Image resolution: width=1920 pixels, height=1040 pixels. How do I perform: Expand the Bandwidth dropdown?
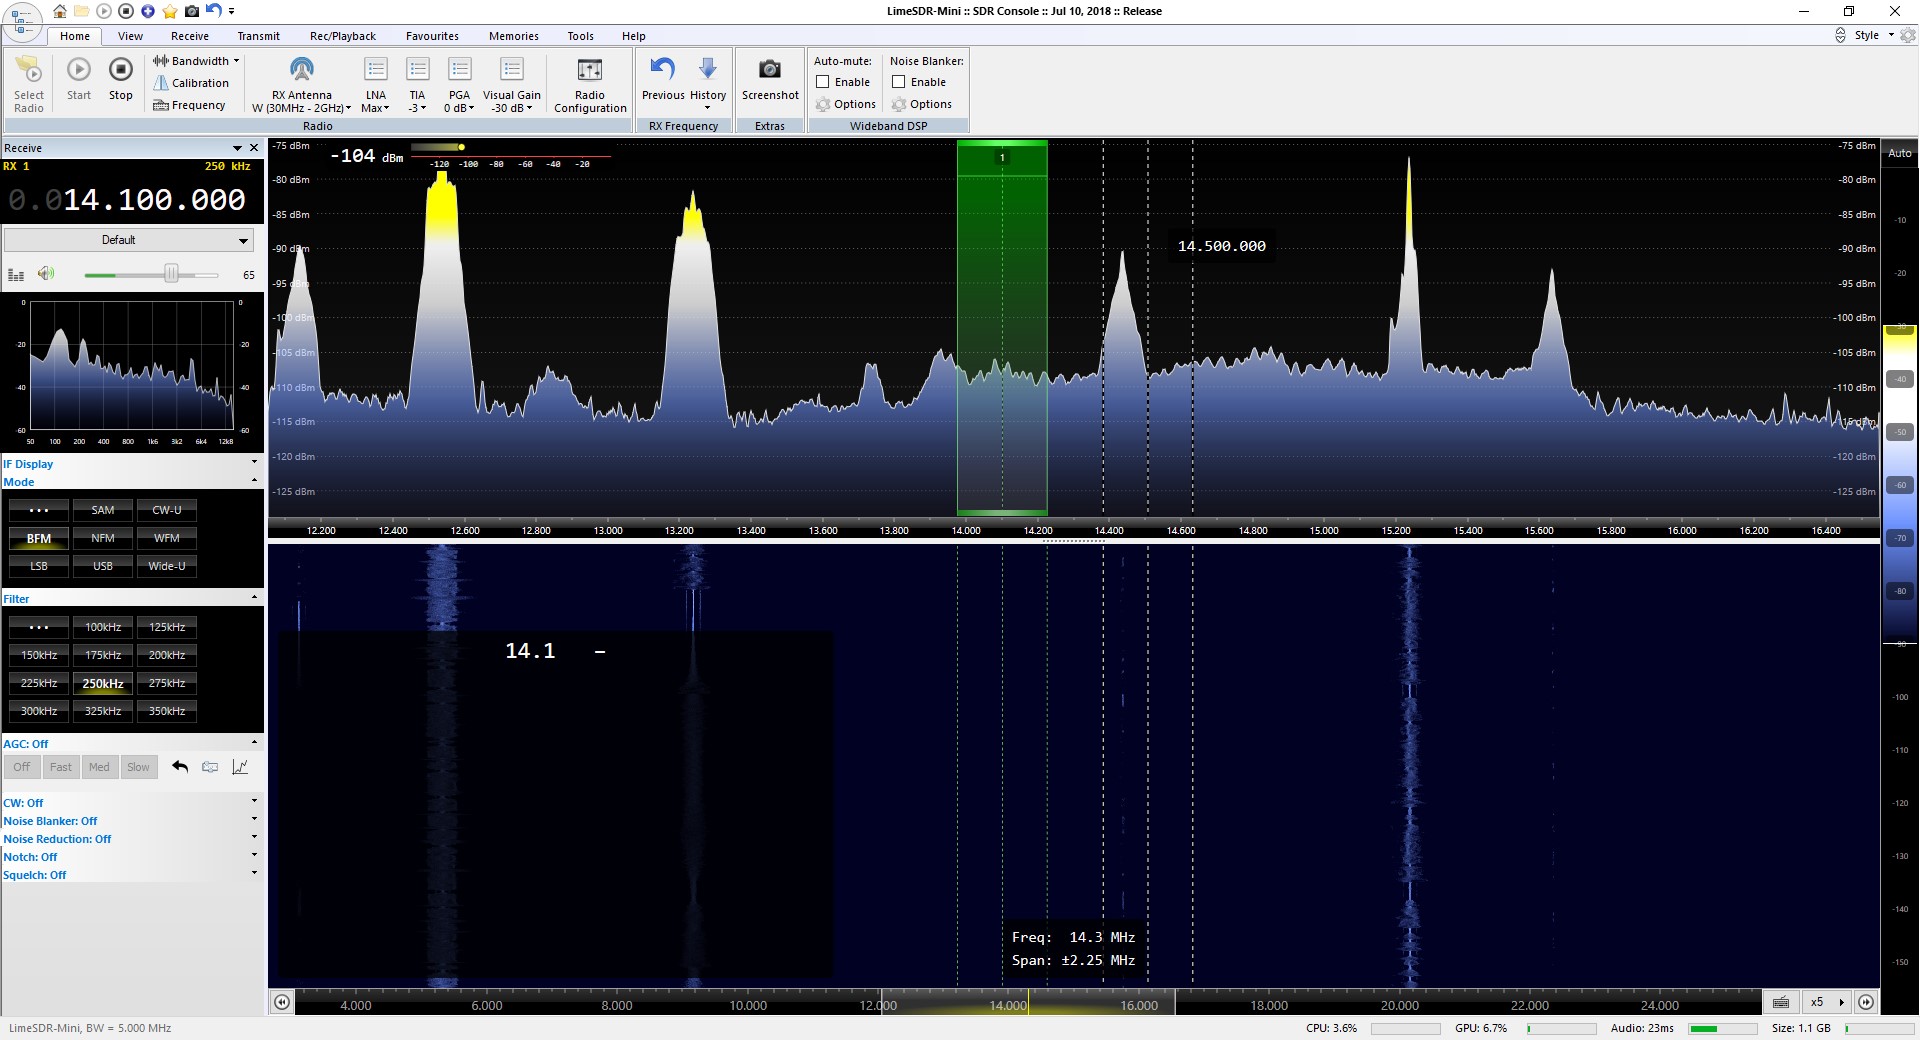click(x=196, y=61)
